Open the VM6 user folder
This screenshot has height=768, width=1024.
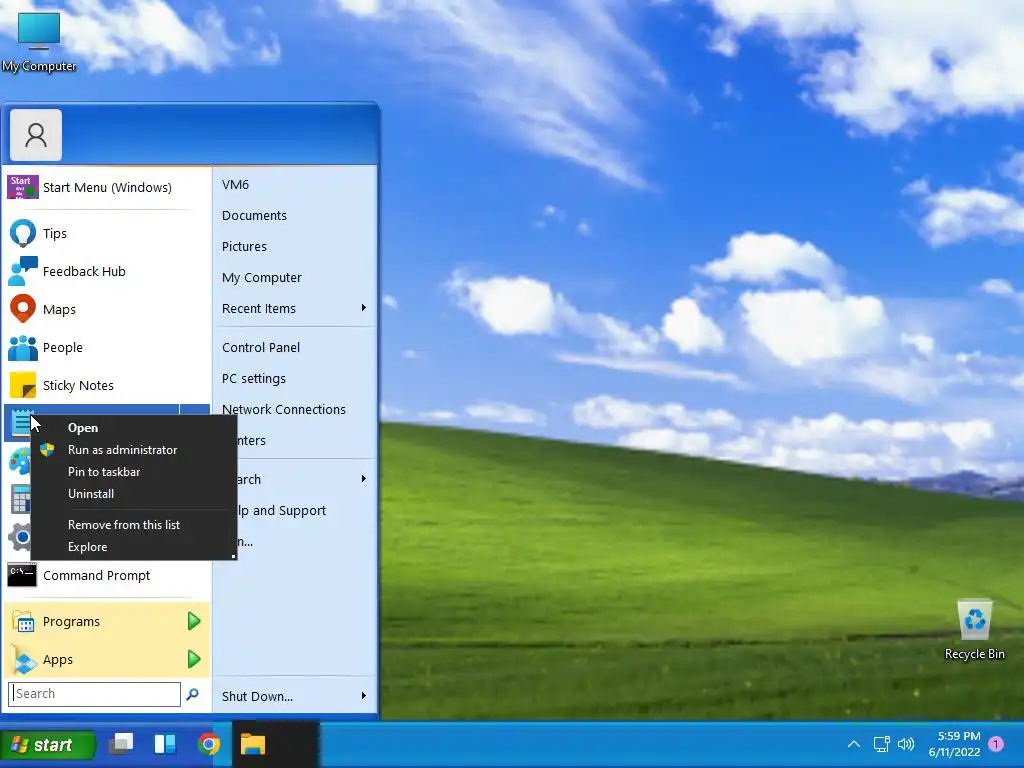point(295,185)
